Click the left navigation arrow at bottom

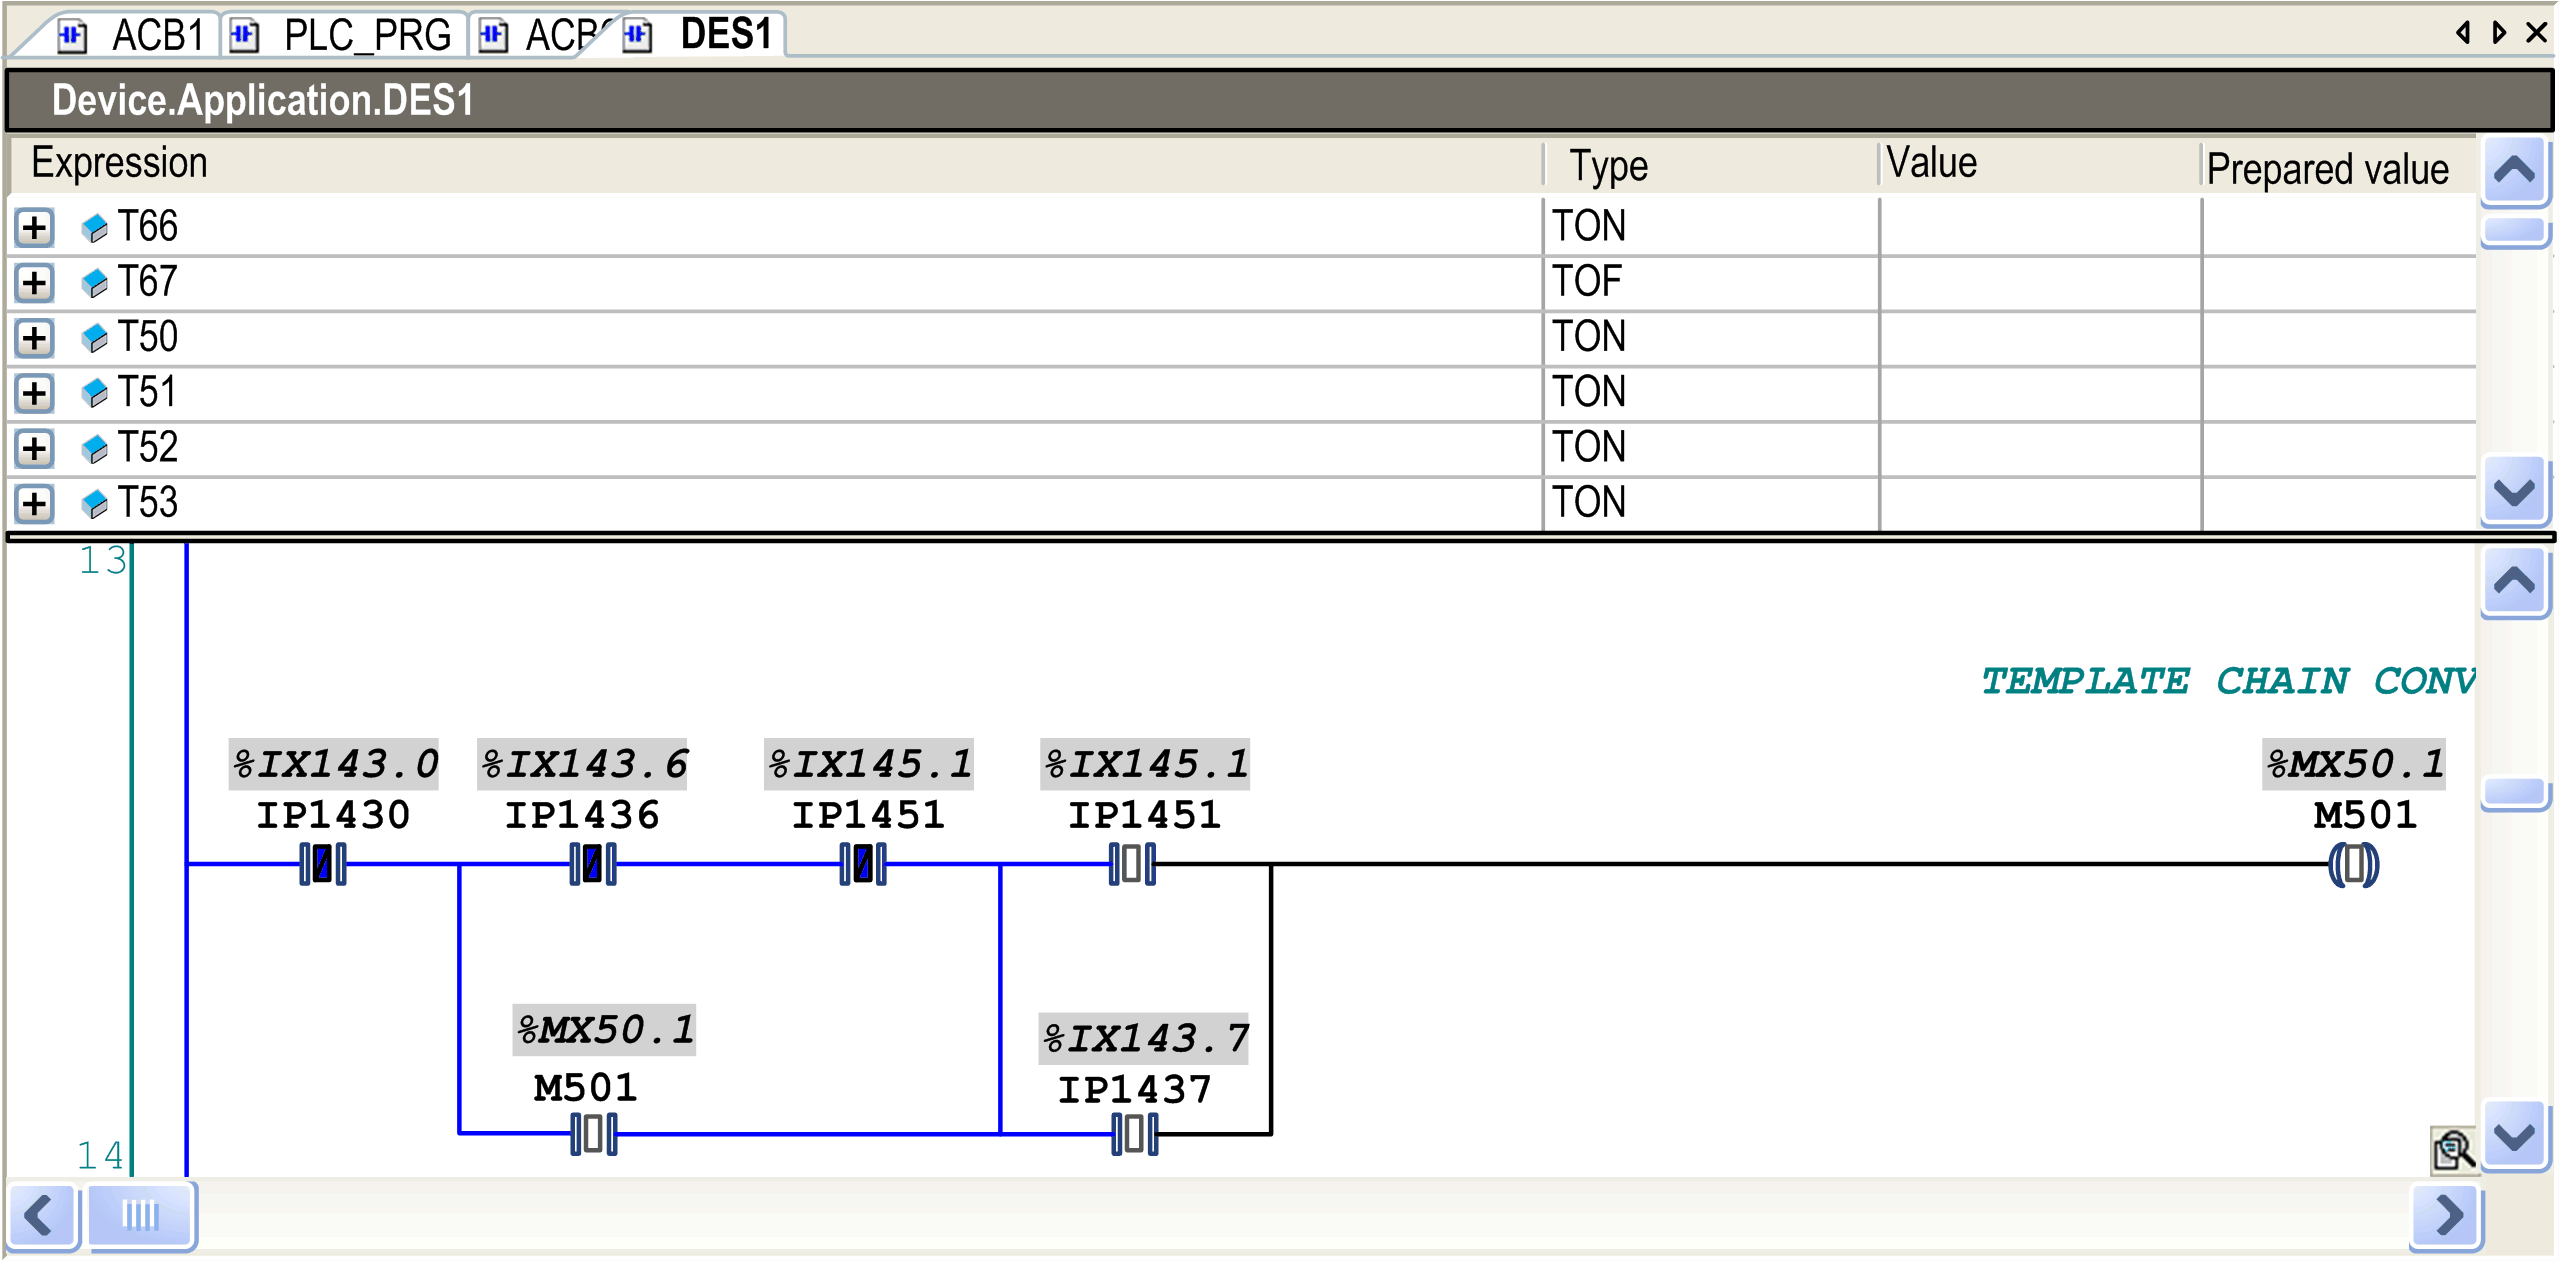pyautogui.click(x=40, y=1216)
